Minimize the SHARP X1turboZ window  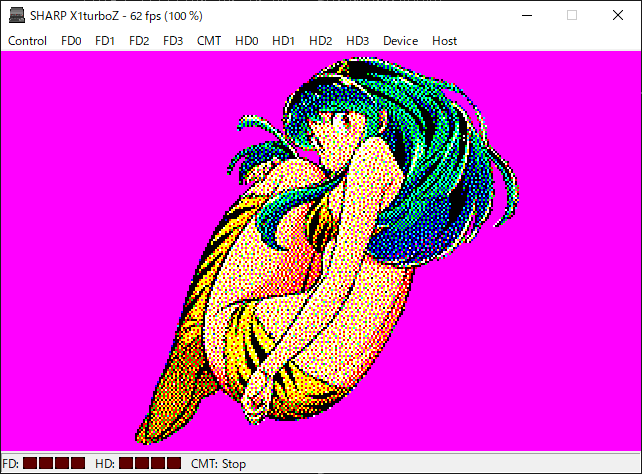[x=527, y=16]
